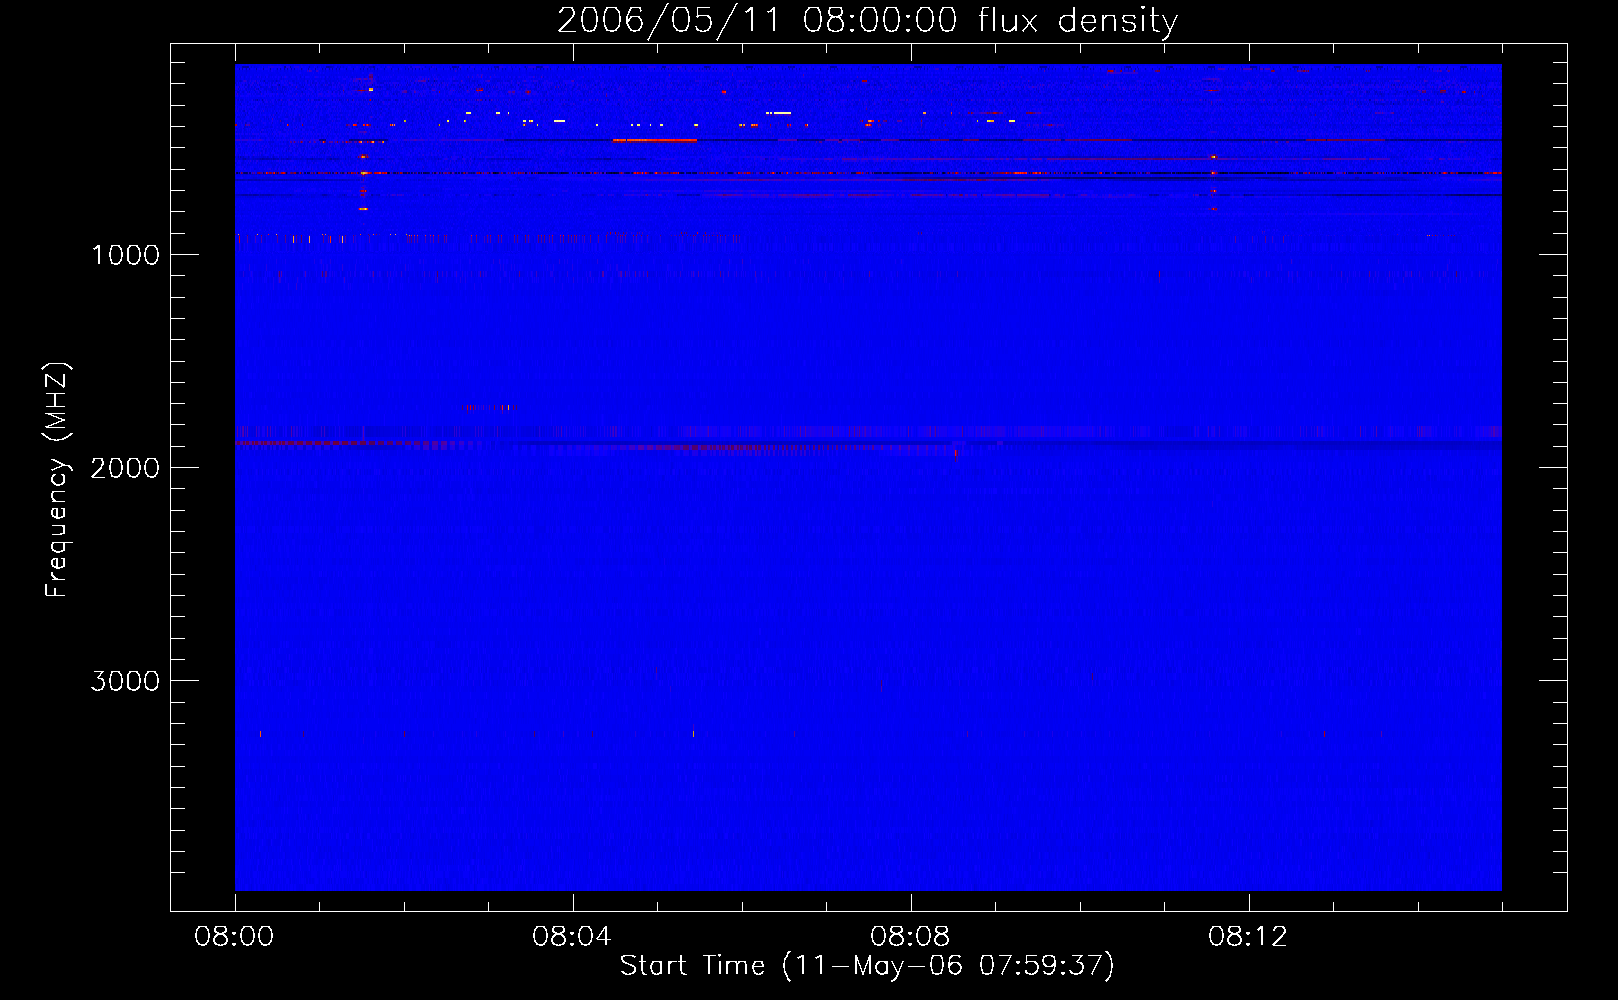Click the 08:08 time tick label
The width and height of the screenshot is (1618, 1000).
coord(910,937)
